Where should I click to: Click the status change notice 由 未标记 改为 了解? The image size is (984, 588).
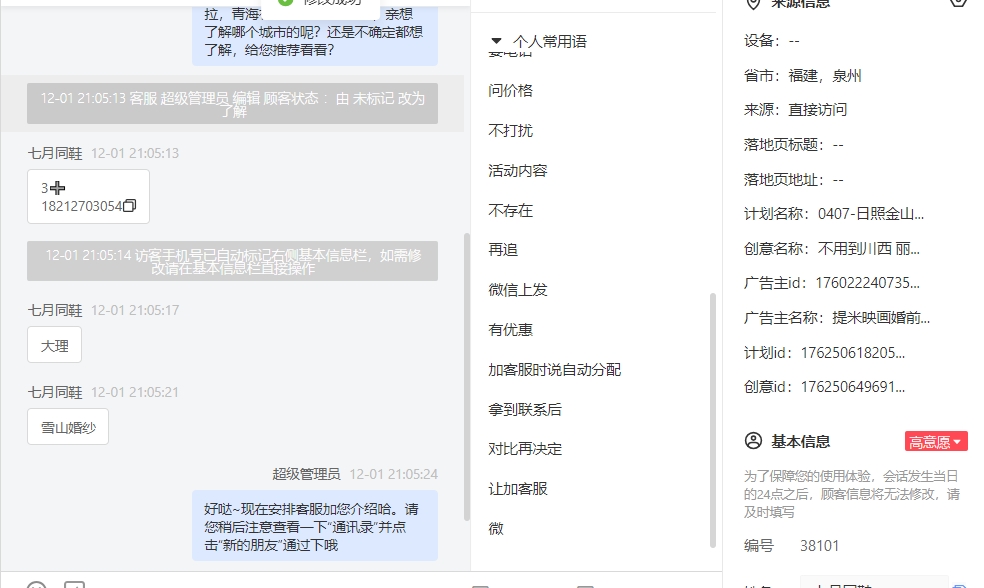pos(232,104)
